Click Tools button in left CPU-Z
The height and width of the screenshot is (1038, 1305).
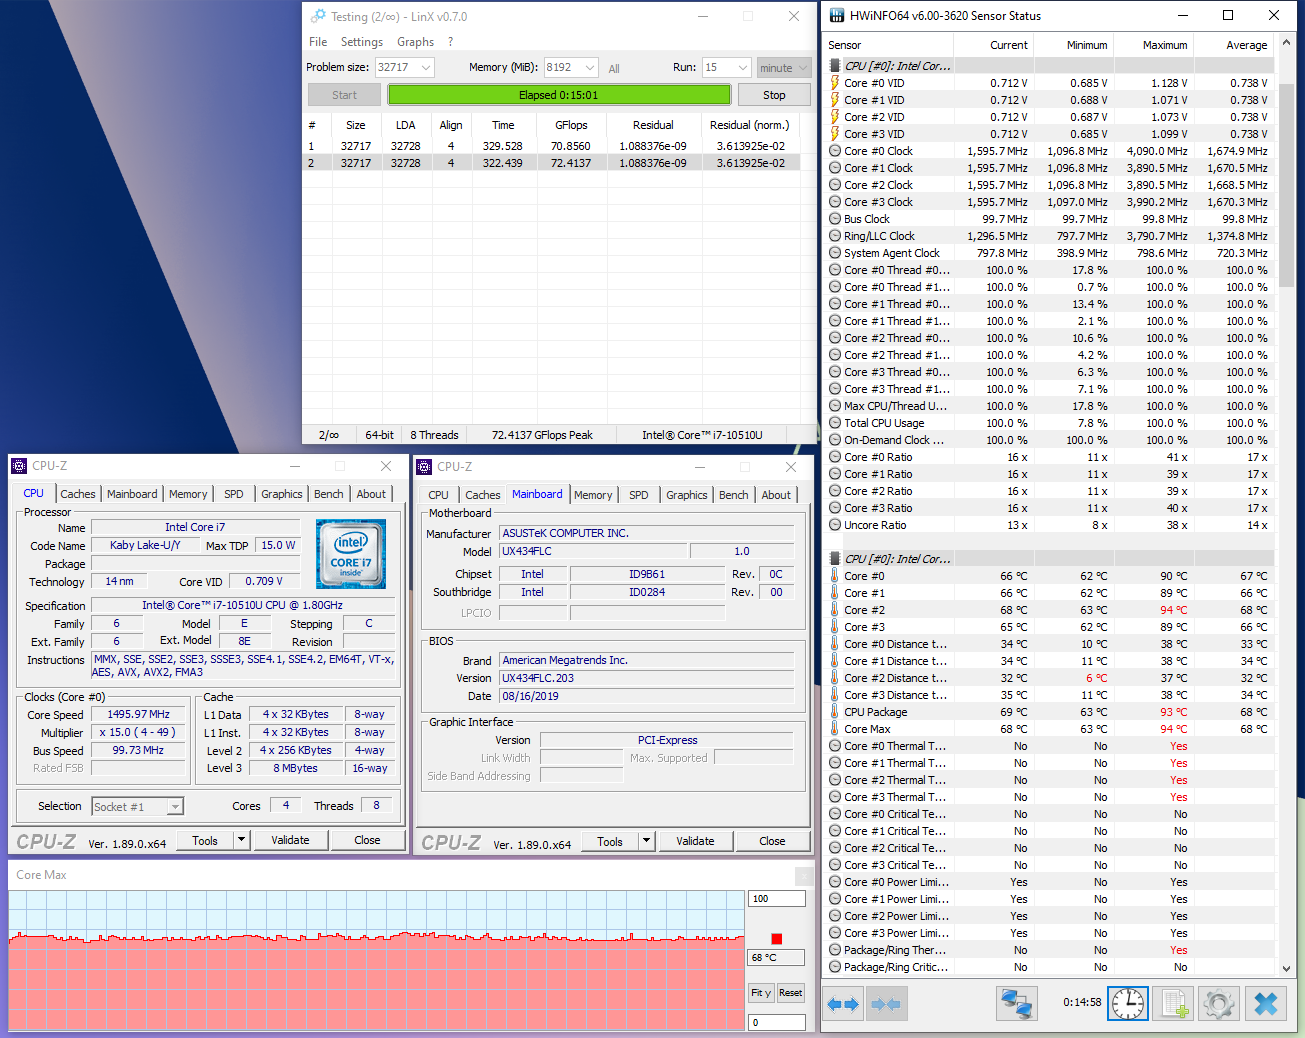205,840
